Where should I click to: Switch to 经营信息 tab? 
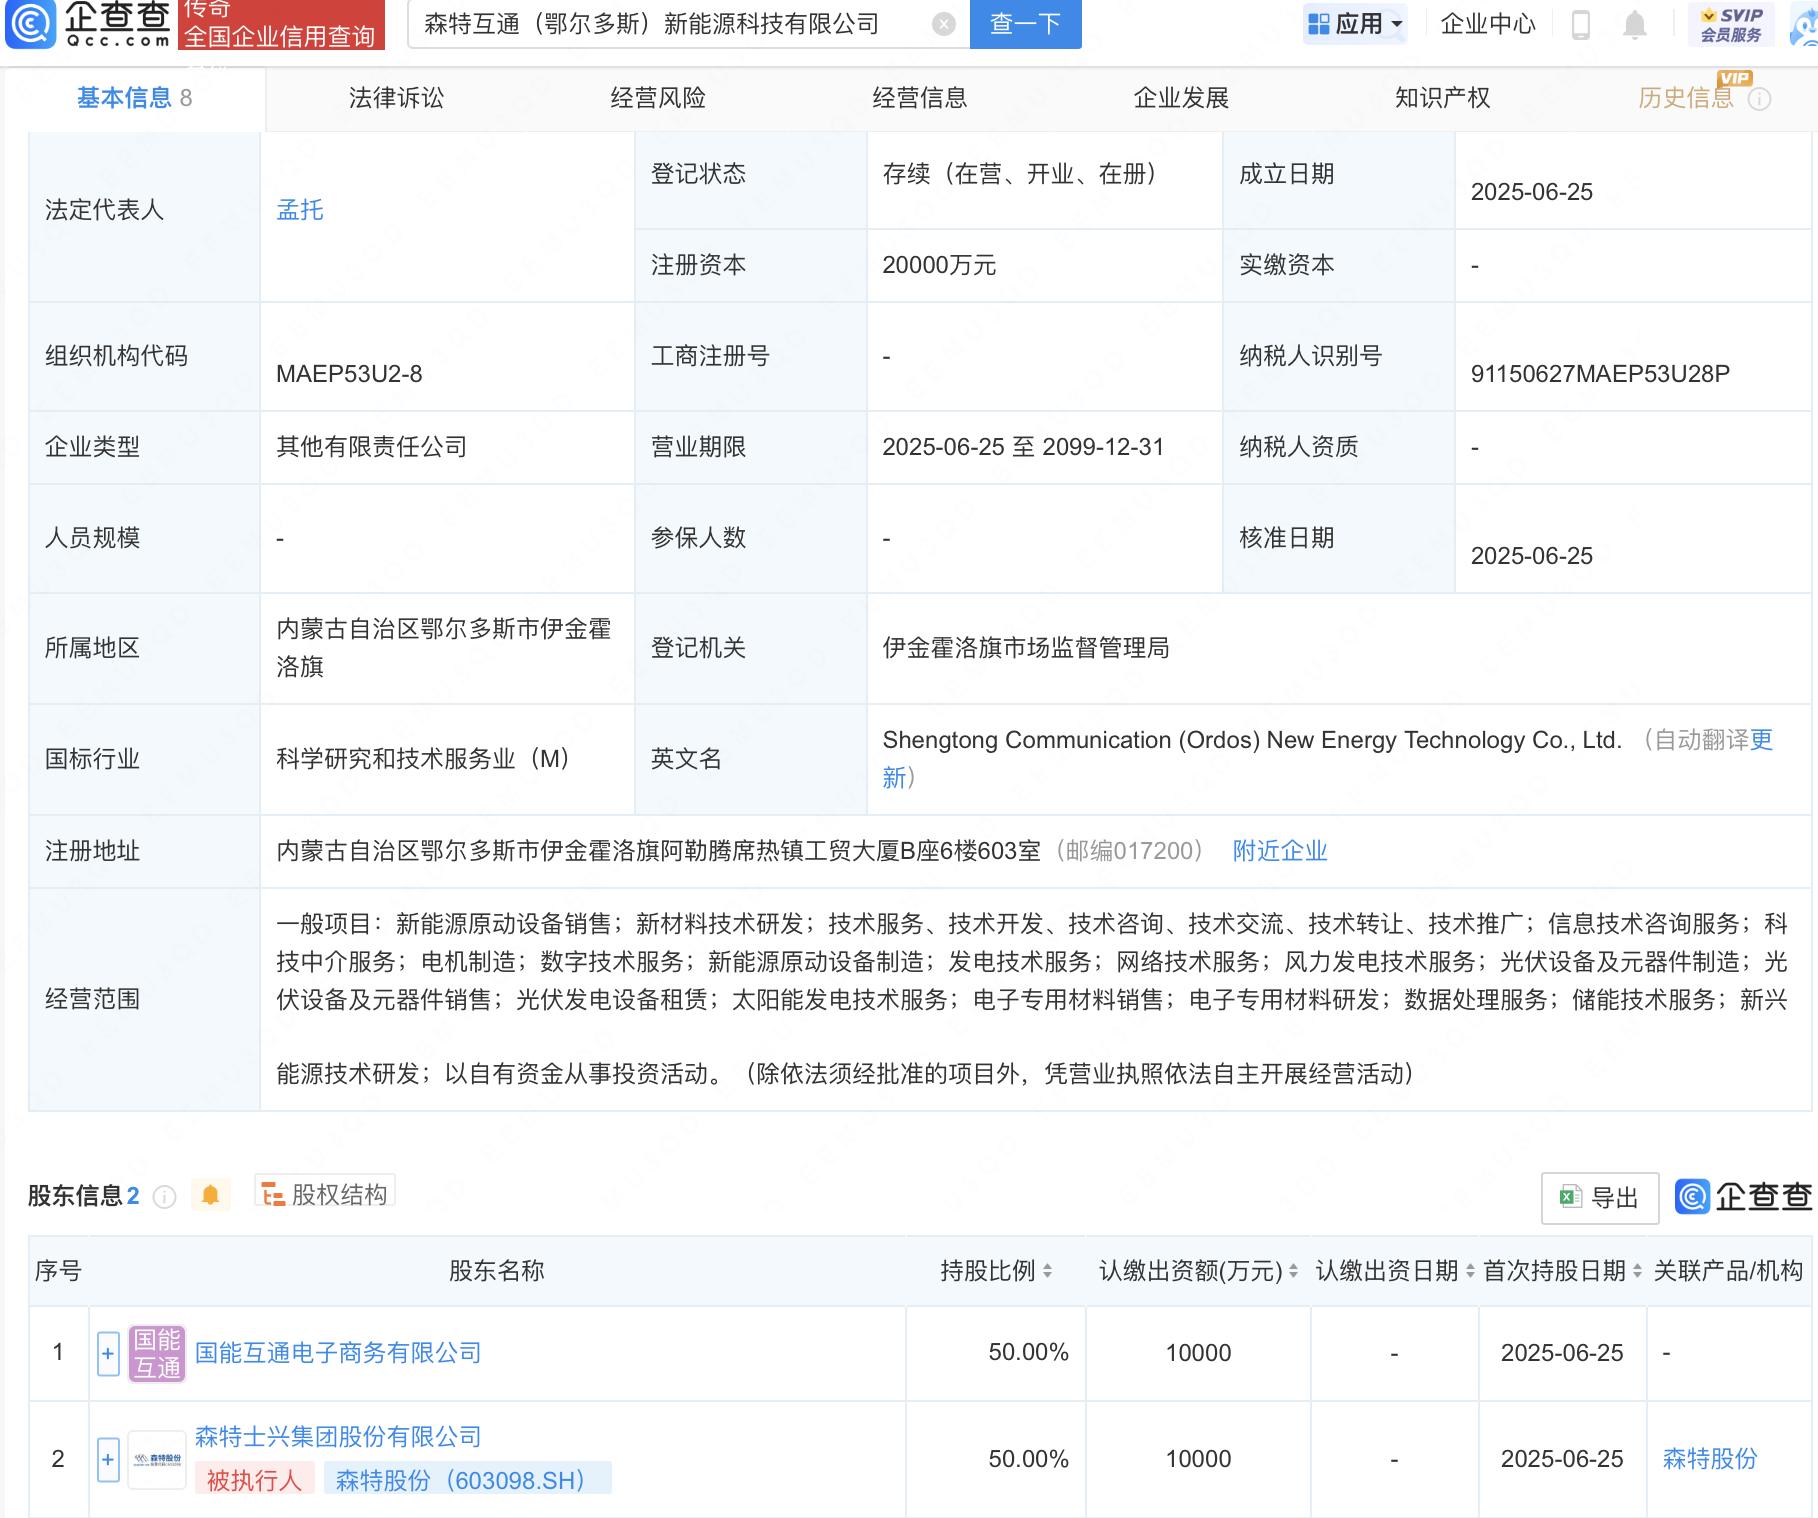(919, 98)
